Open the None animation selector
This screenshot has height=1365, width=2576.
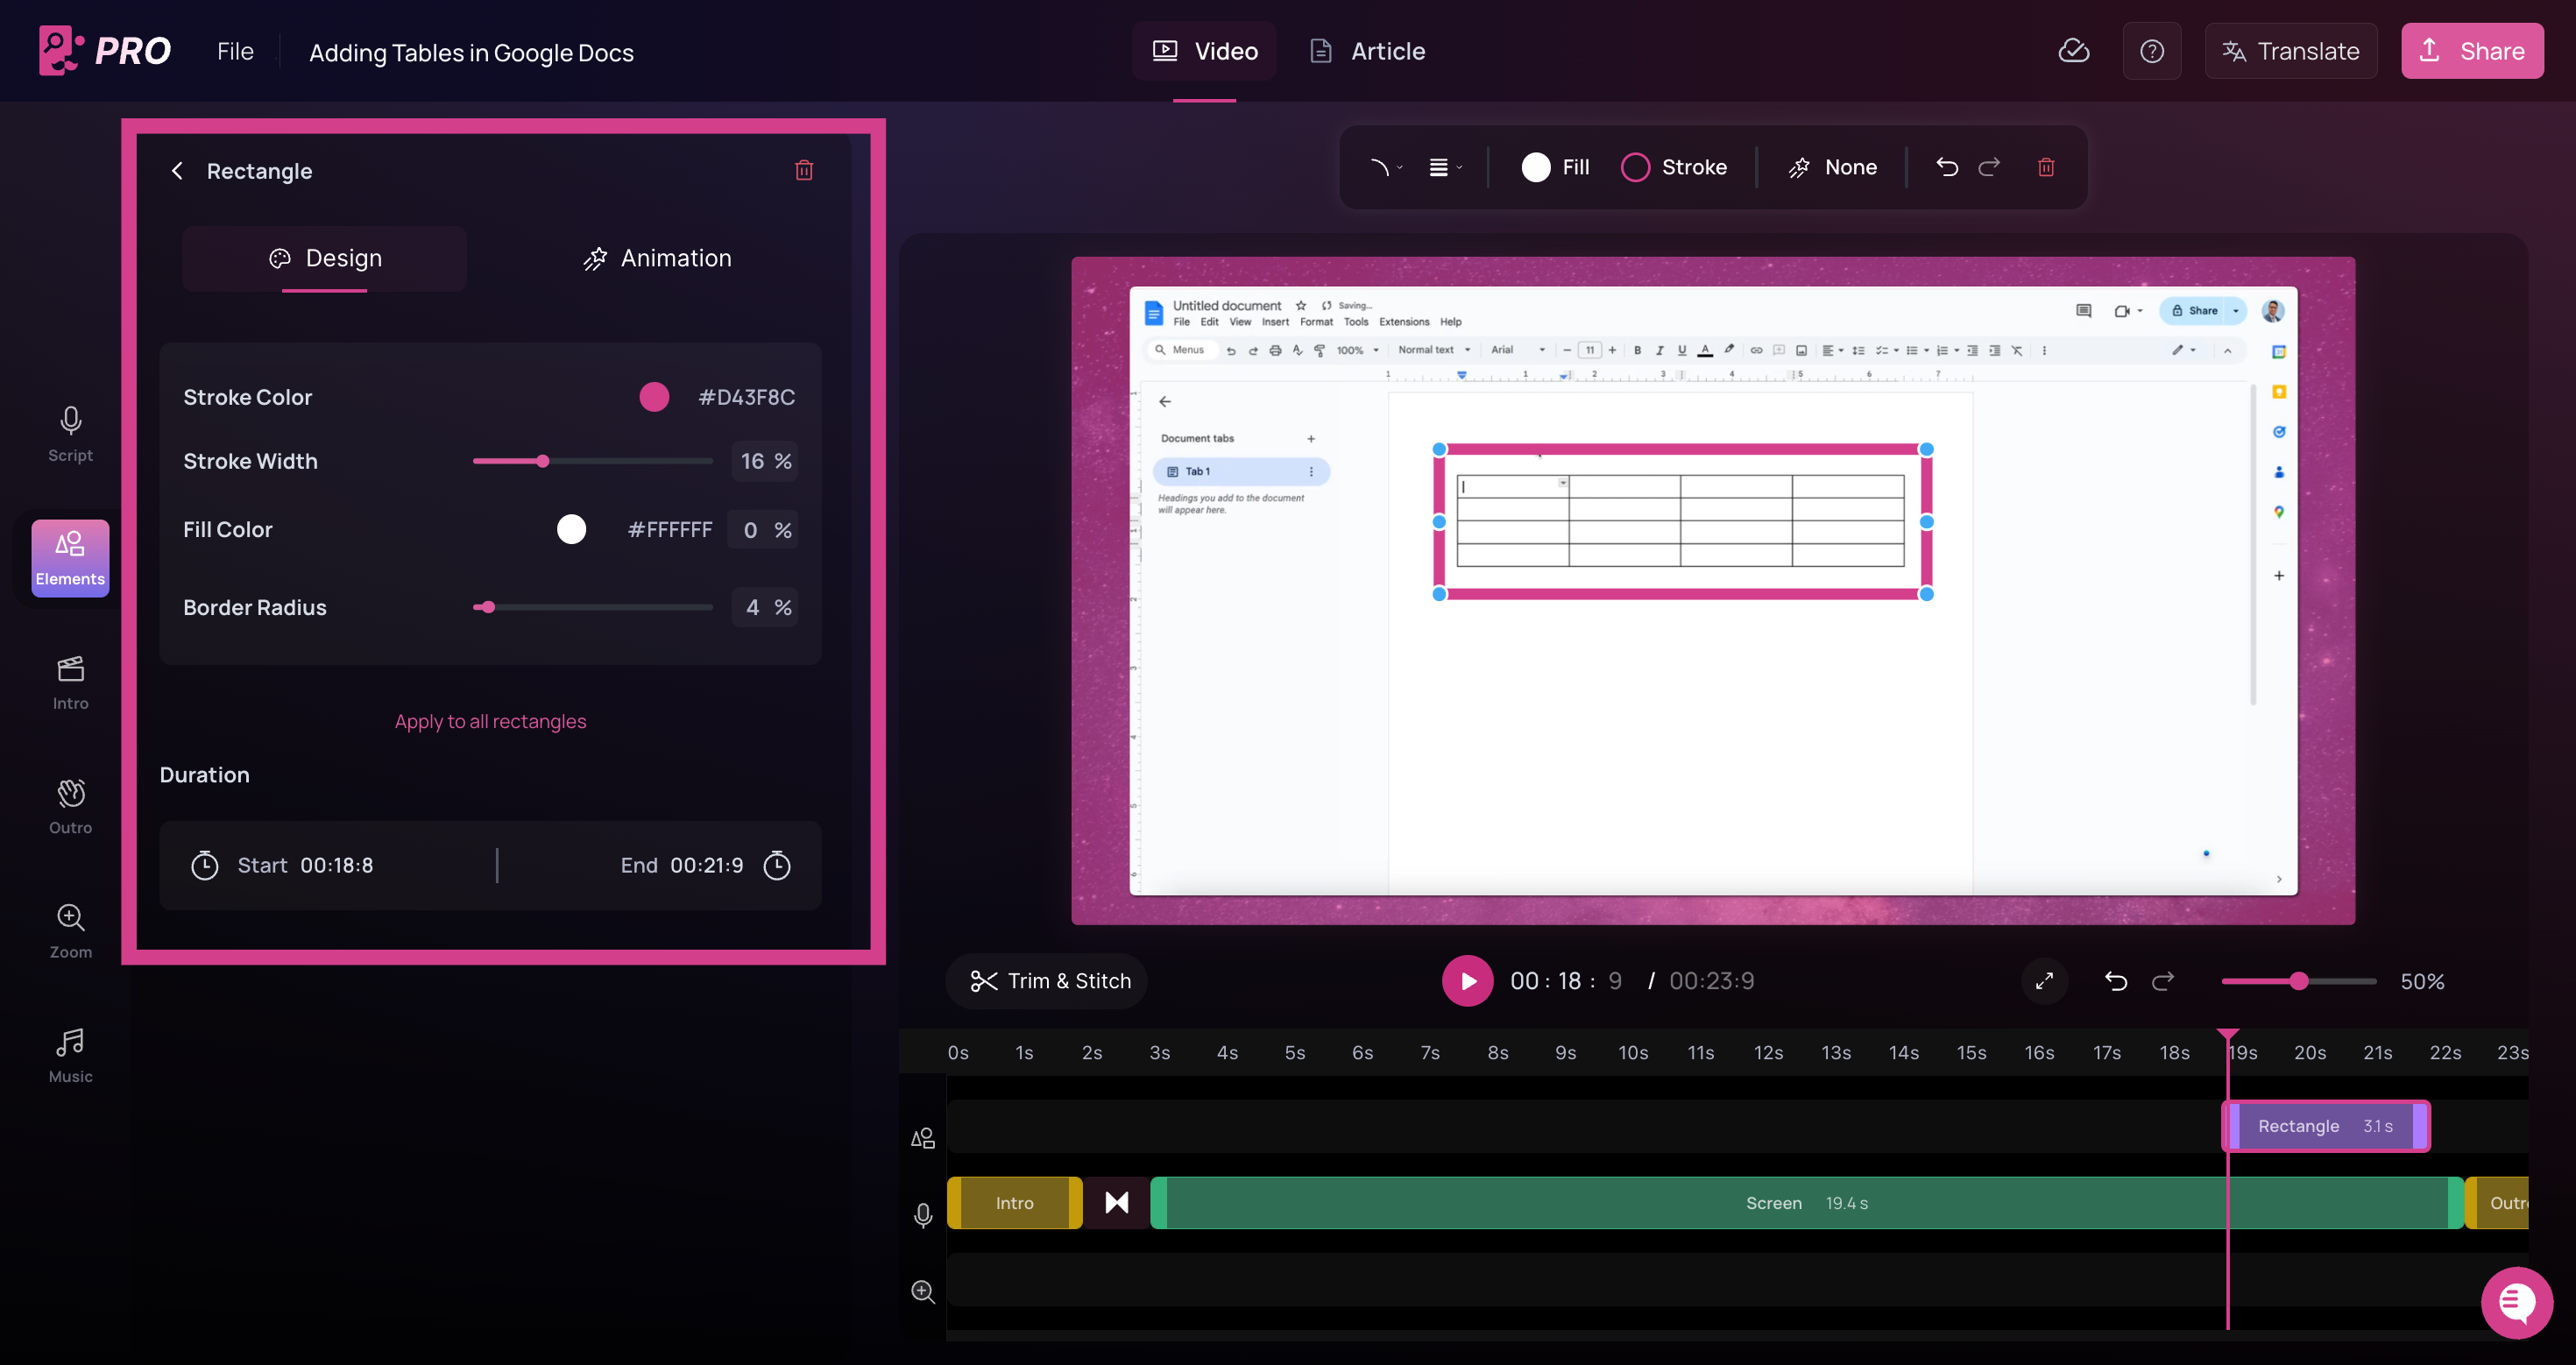(1832, 167)
